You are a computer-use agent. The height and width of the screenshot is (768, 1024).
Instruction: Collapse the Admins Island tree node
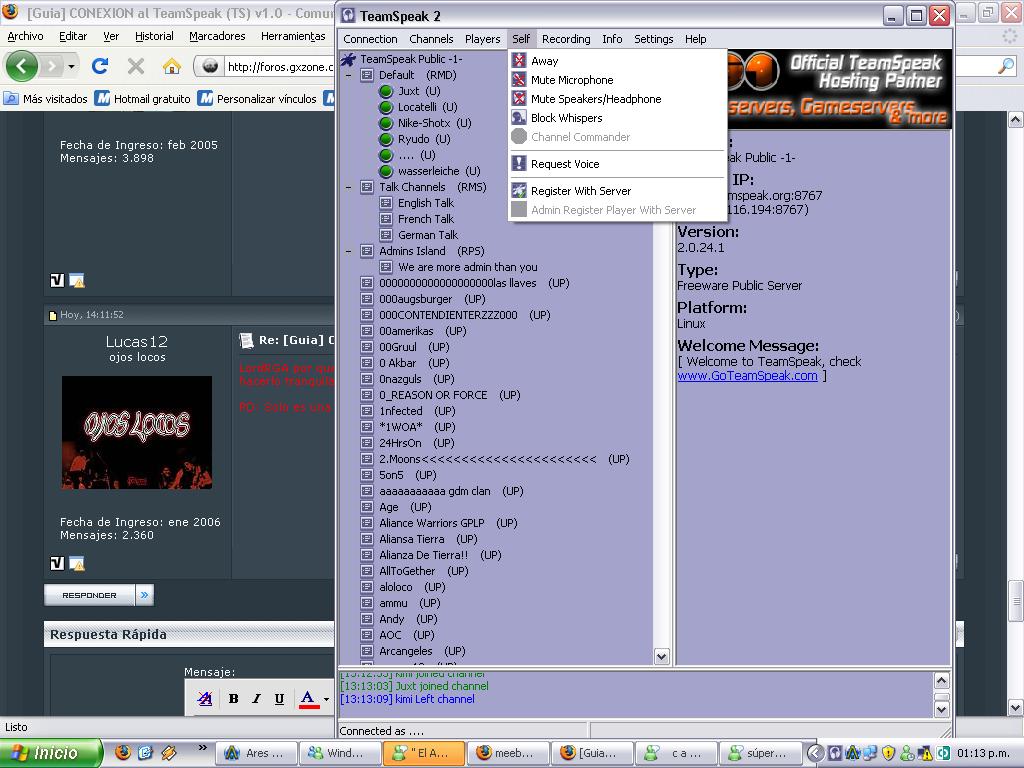[349, 251]
